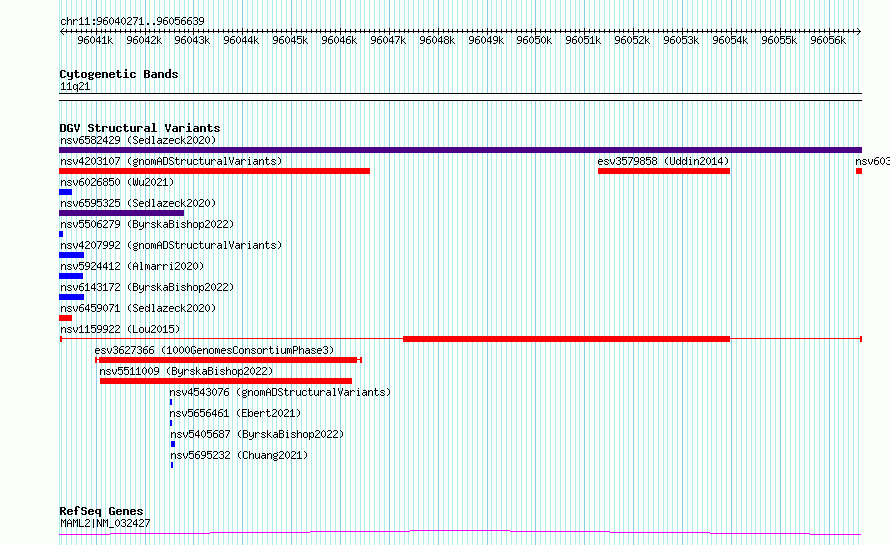Click the MAML2|NM_032427 gene label

tap(105, 523)
